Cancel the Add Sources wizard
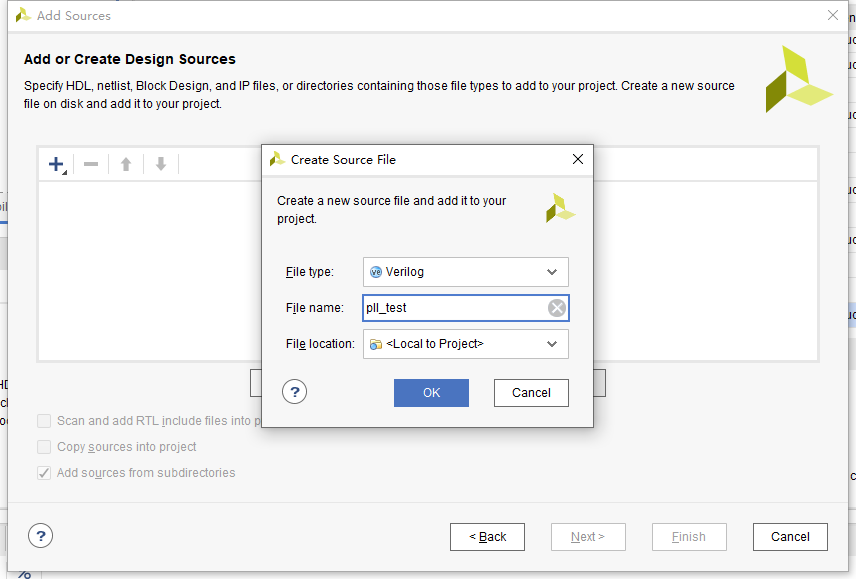Image resolution: width=856 pixels, height=579 pixels. tap(790, 537)
